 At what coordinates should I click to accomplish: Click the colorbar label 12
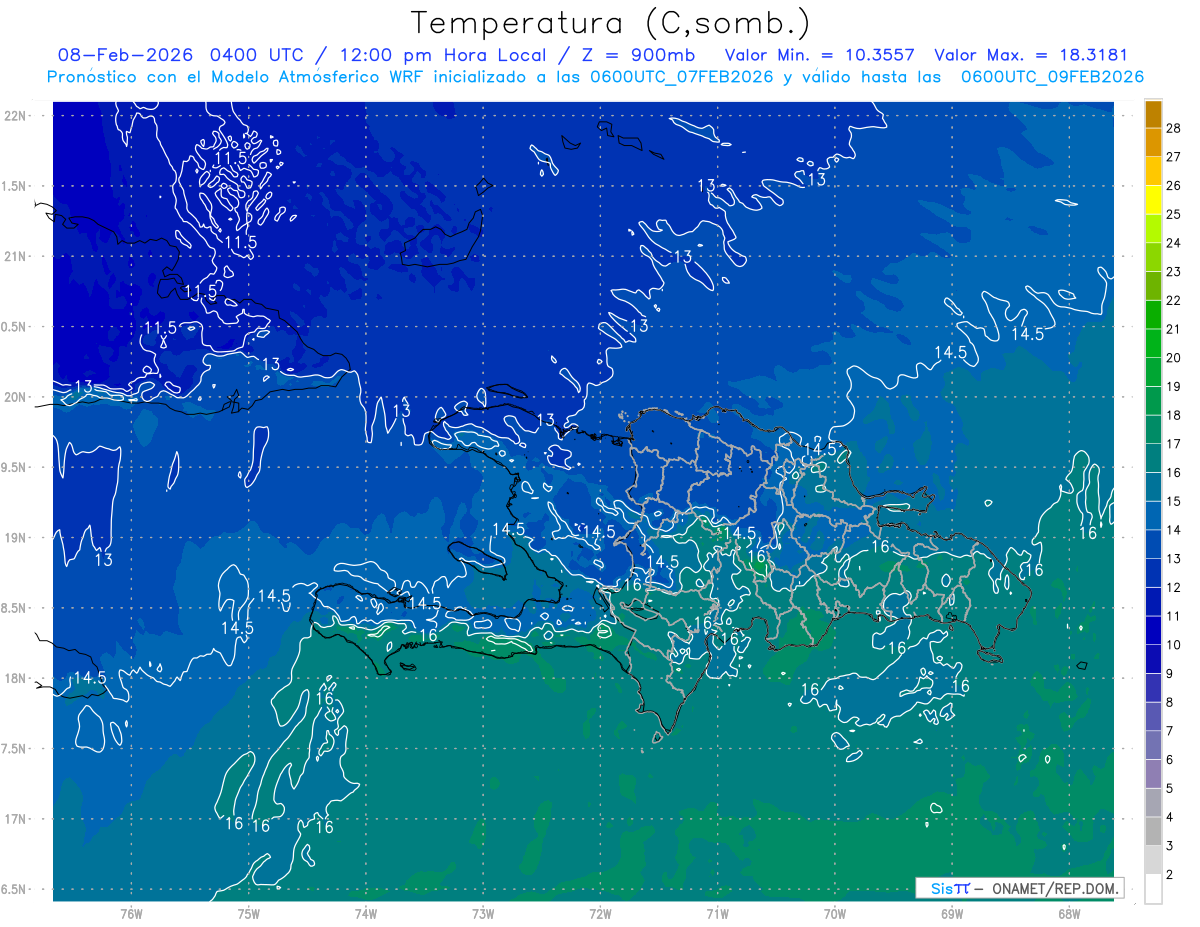[1174, 587]
